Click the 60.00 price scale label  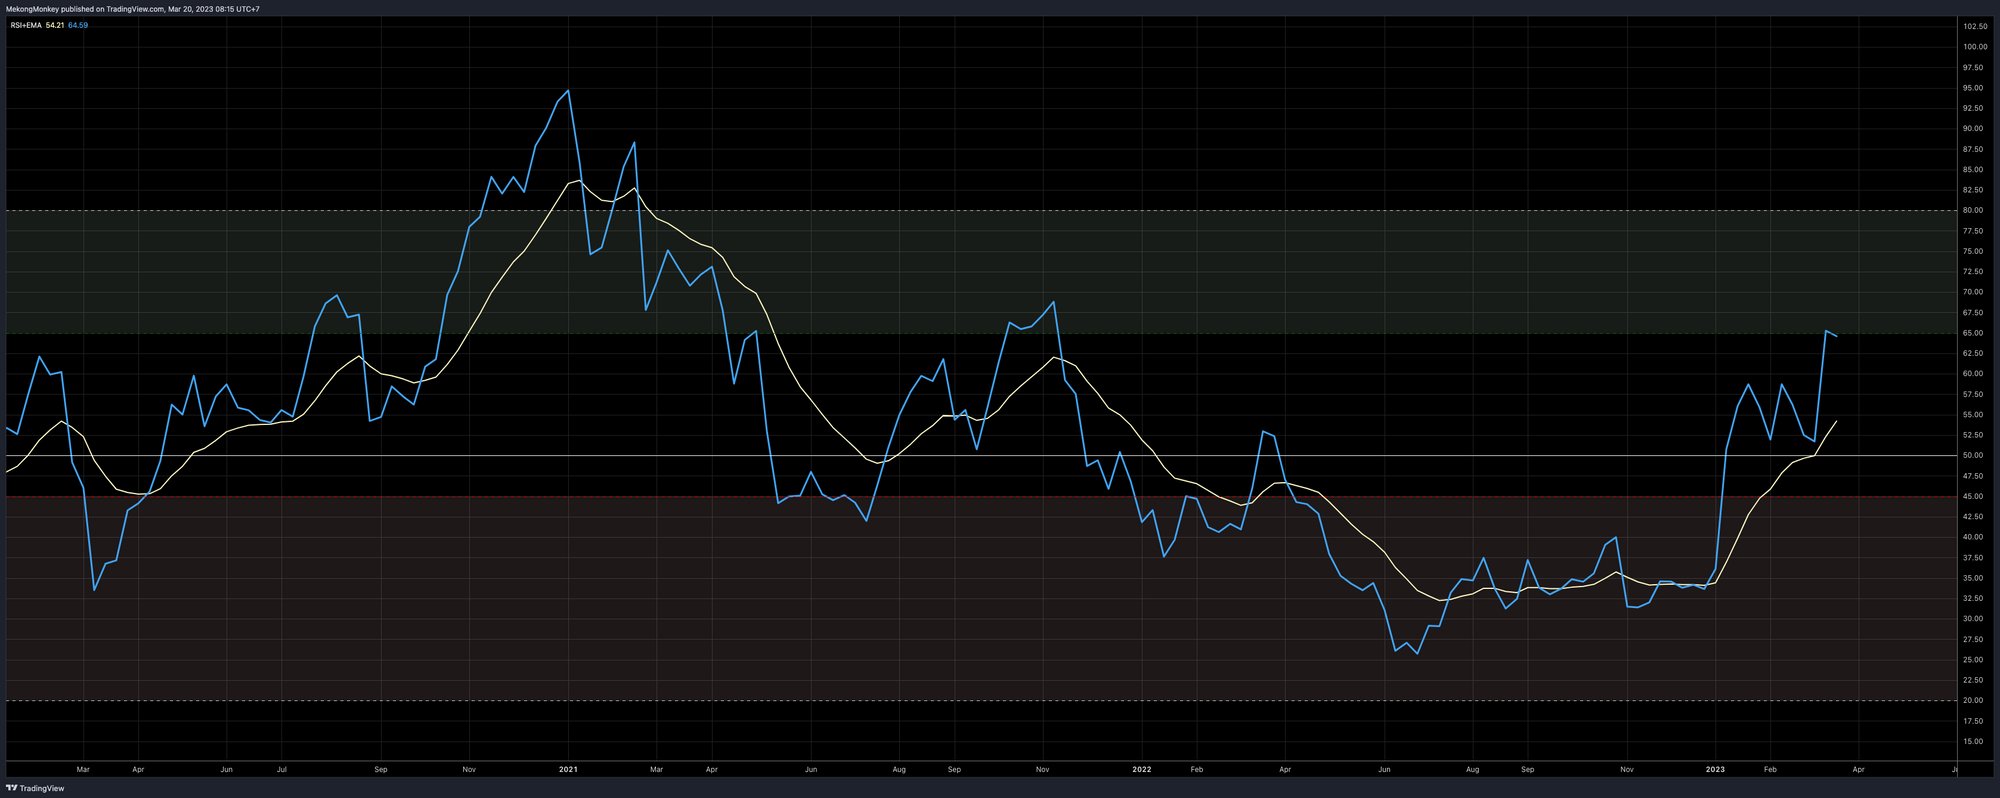click(x=1973, y=374)
